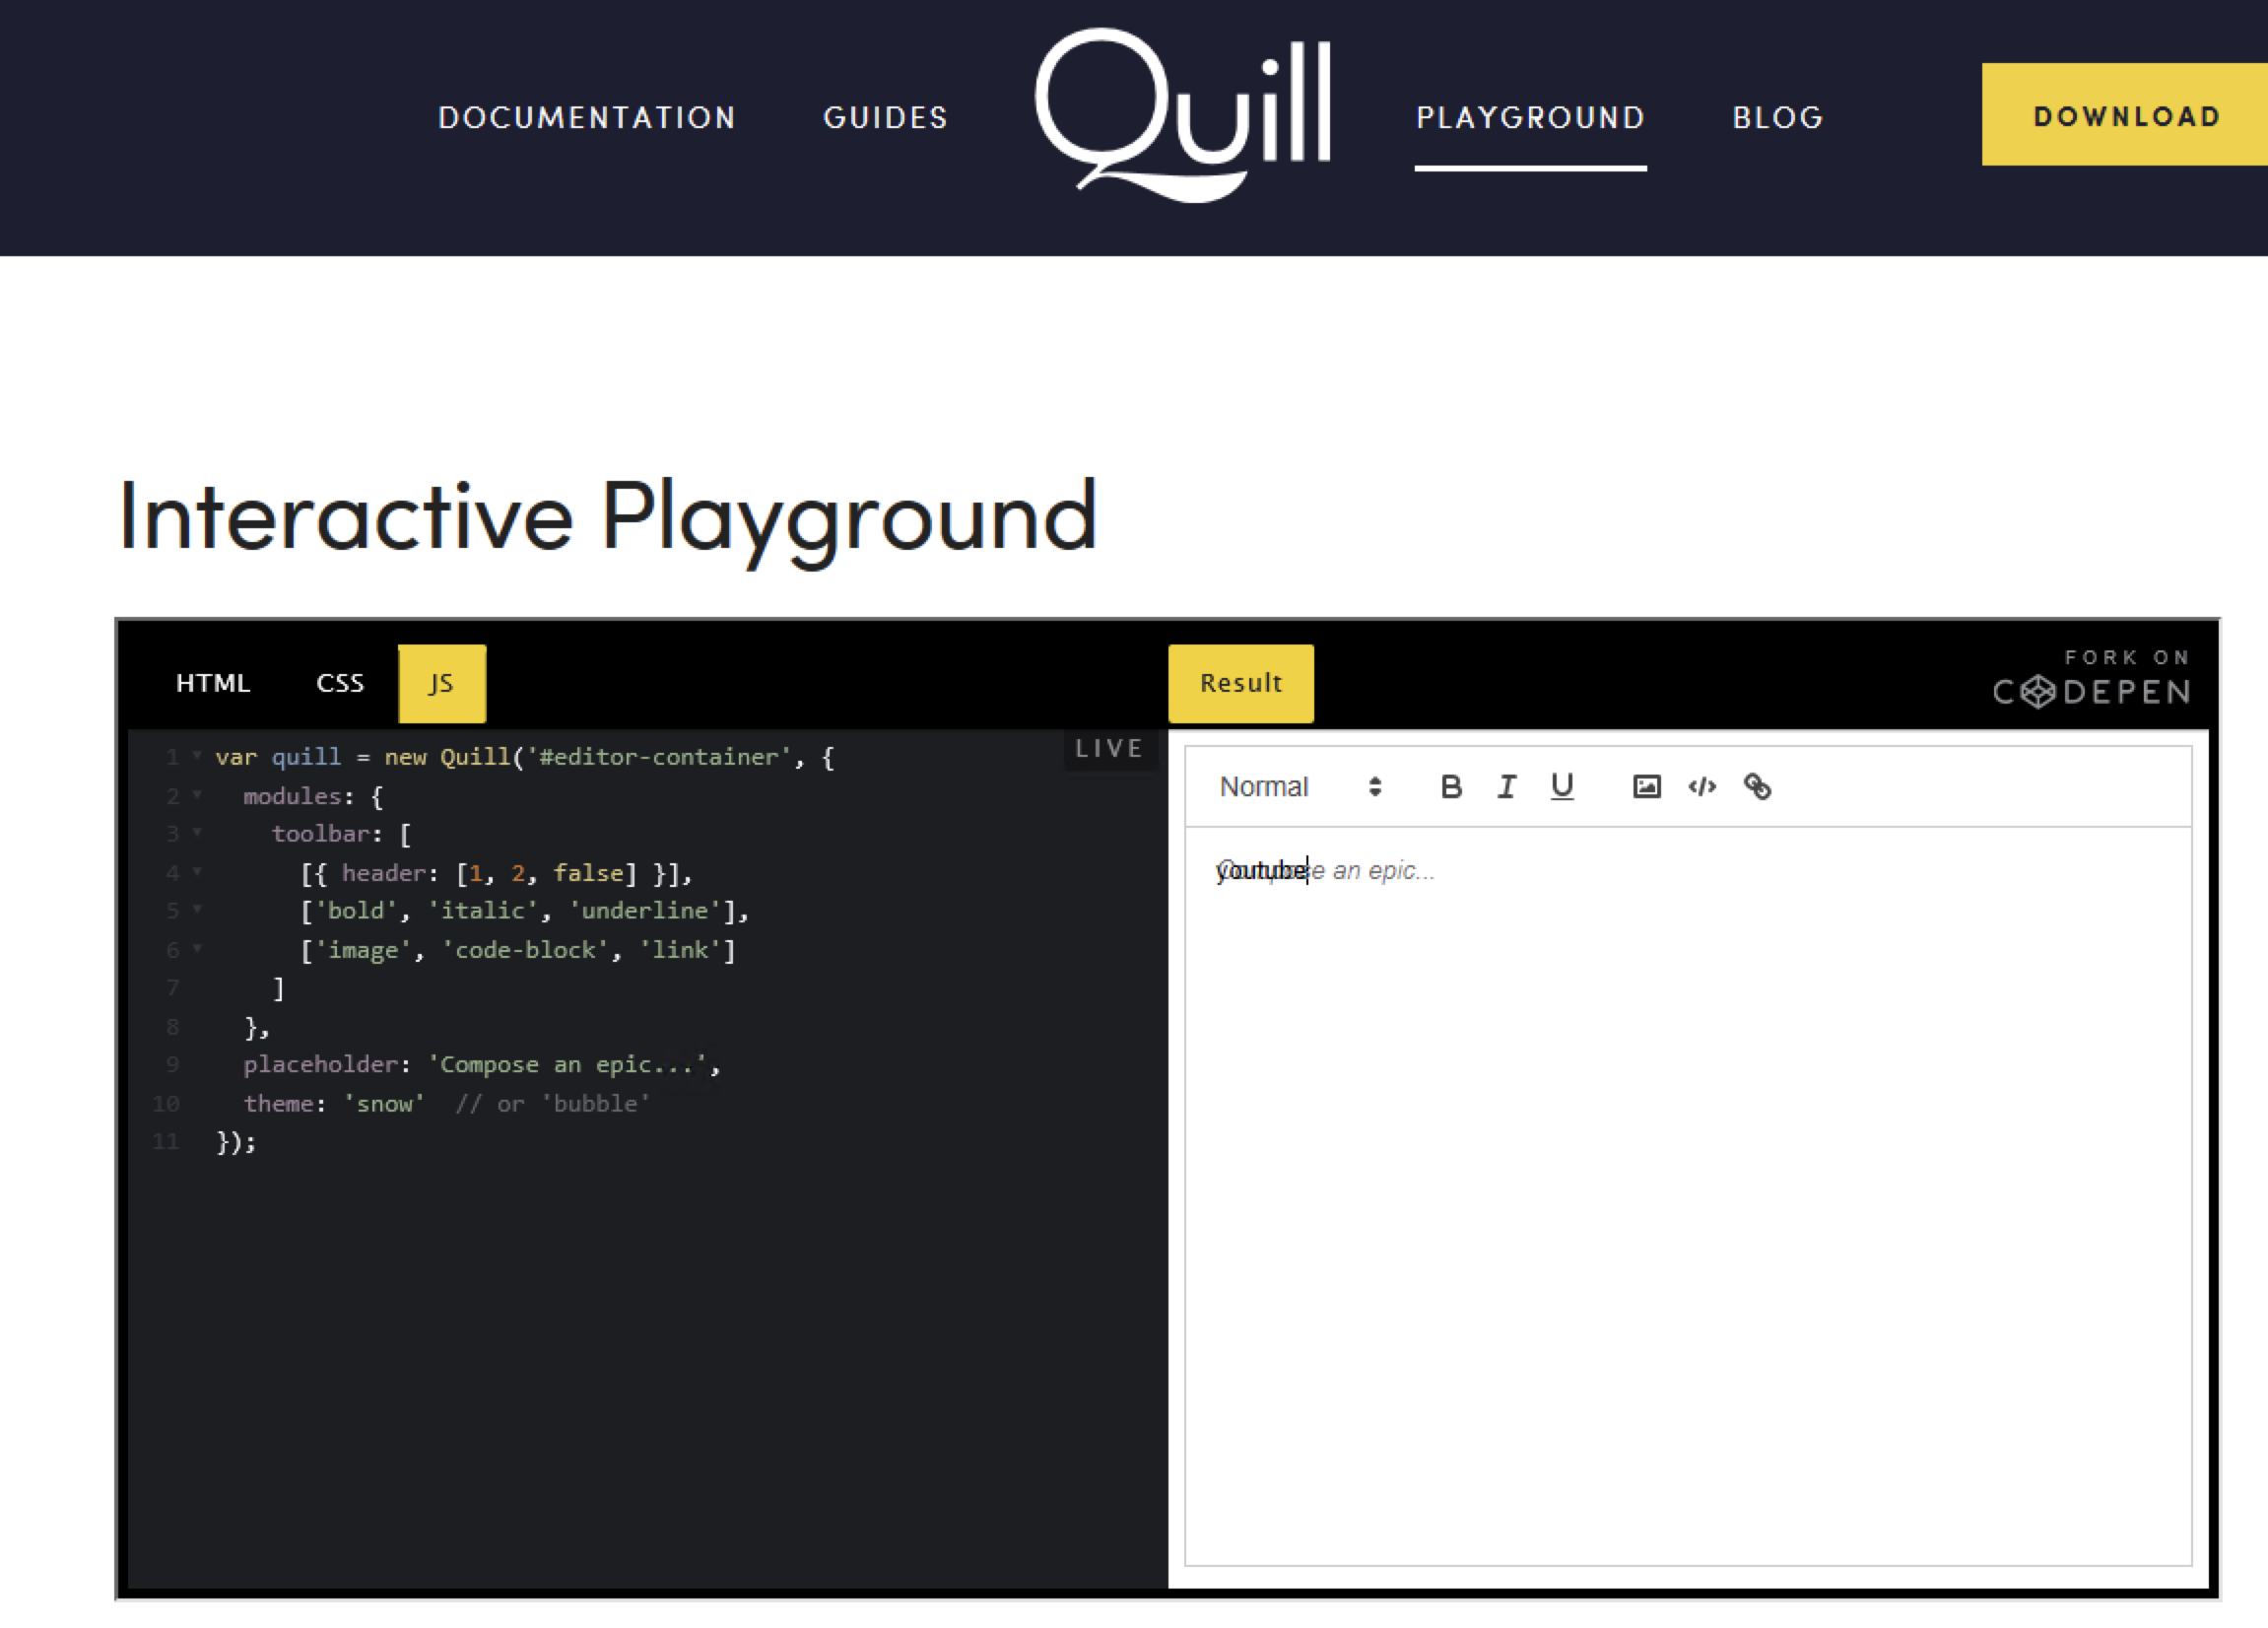Collapse the toolbar array fold on line 3

pos(197,833)
